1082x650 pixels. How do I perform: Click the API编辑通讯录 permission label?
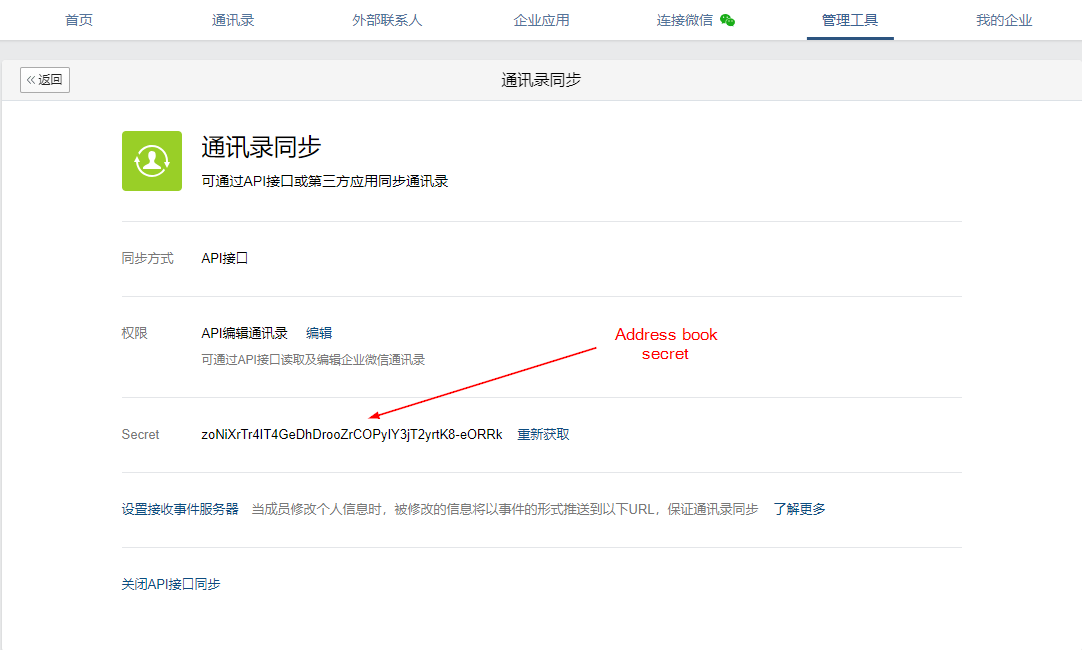pos(245,333)
